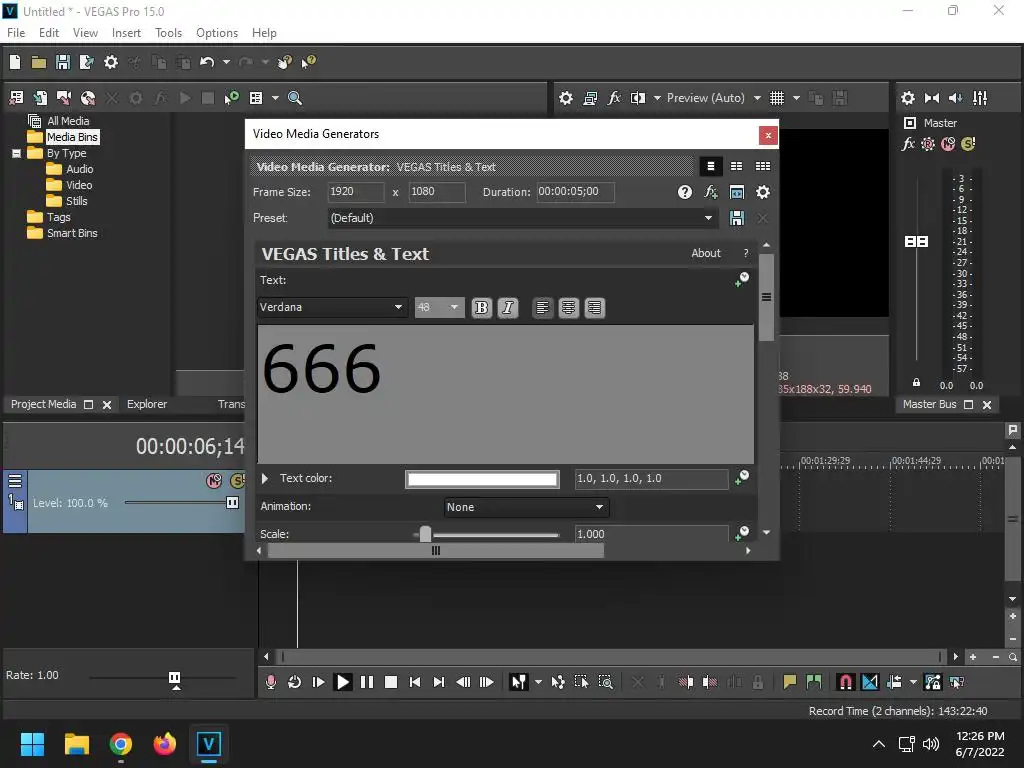Image resolution: width=1024 pixels, height=768 pixels.
Task: Open the Verdana font dropdown
Action: (398, 307)
